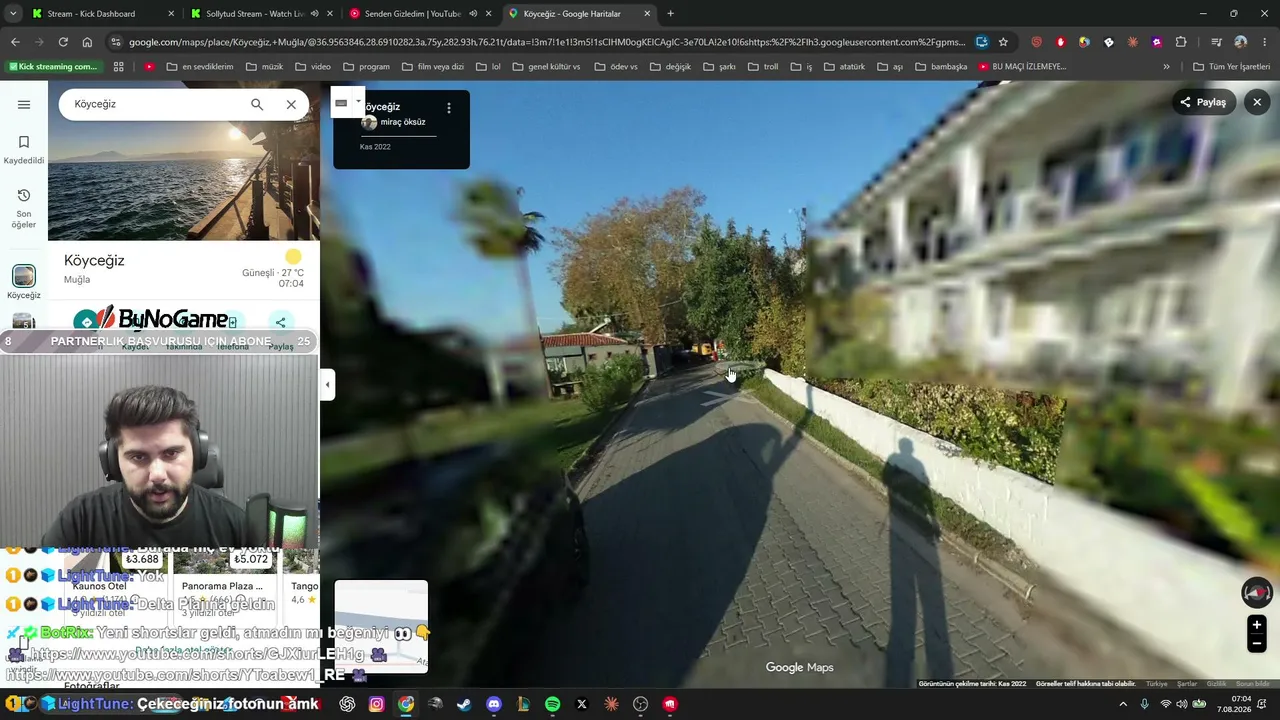Open ChatGPT from the taskbar
The width and height of the screenshot is (1280, 720).
[347, 704]
